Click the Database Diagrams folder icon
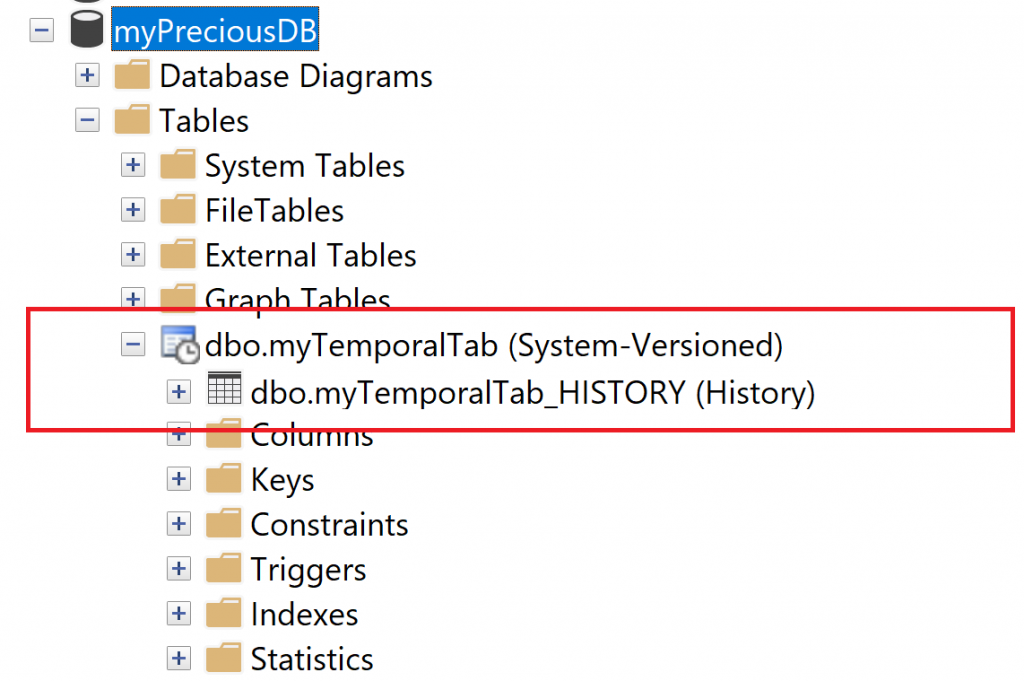 click(x=132, y=77)
